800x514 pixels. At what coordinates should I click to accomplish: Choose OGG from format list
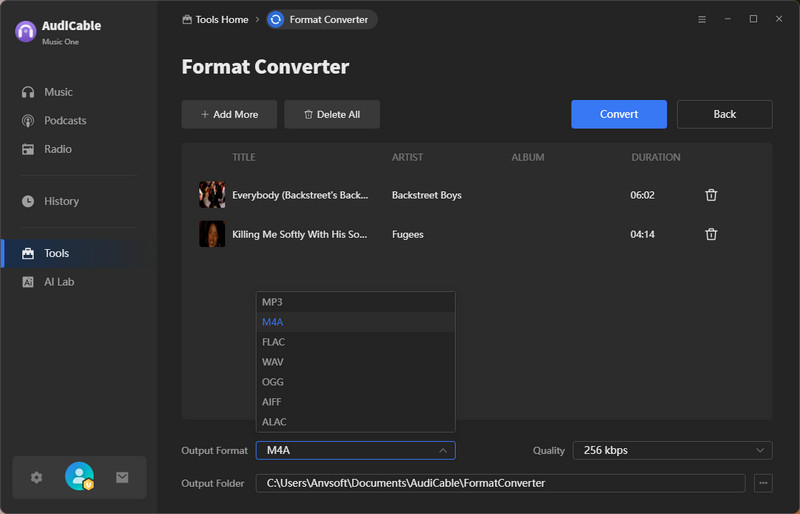(x=356, y=382)
